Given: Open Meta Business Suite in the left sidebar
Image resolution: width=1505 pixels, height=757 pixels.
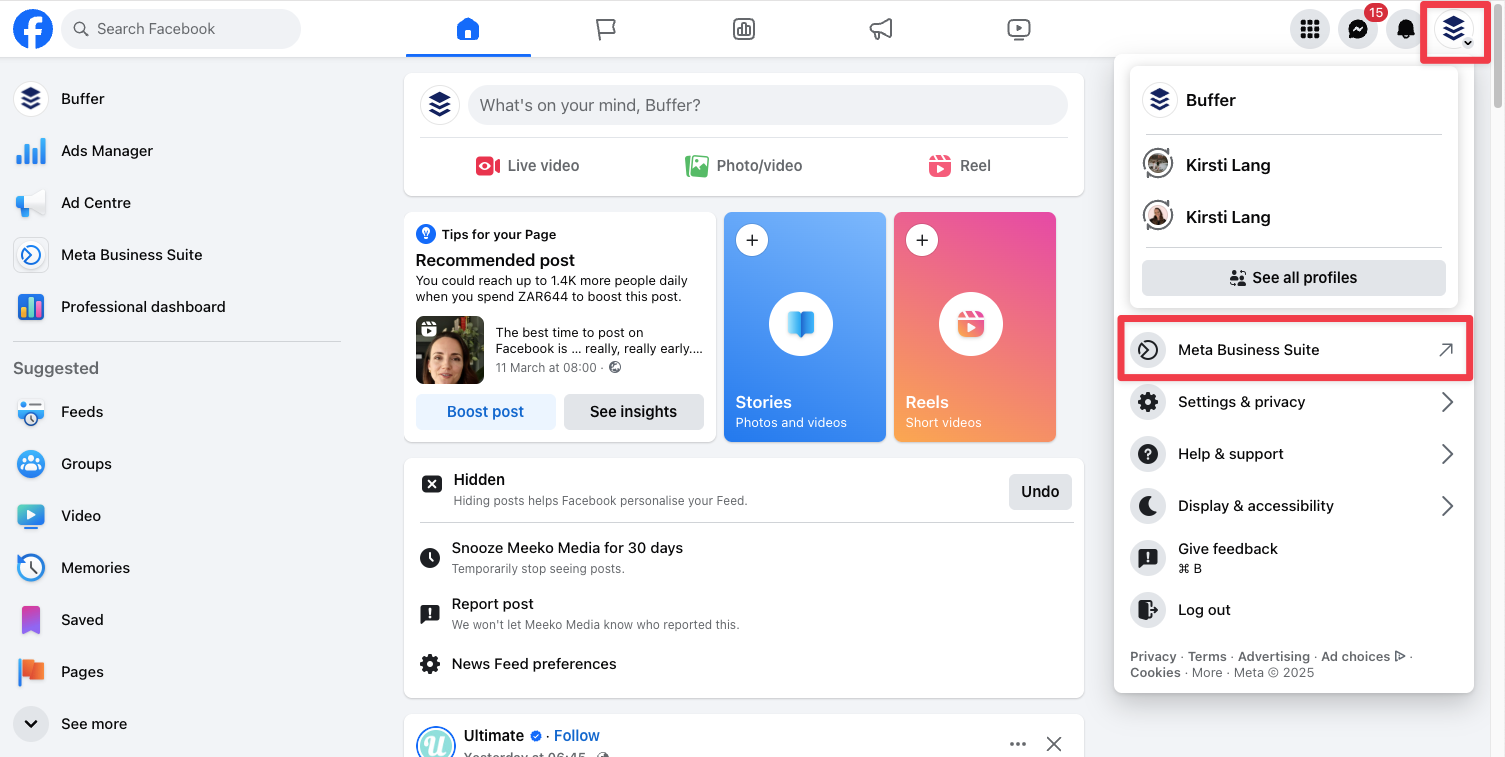Looking at the screenshot, I should click(131, 254).
